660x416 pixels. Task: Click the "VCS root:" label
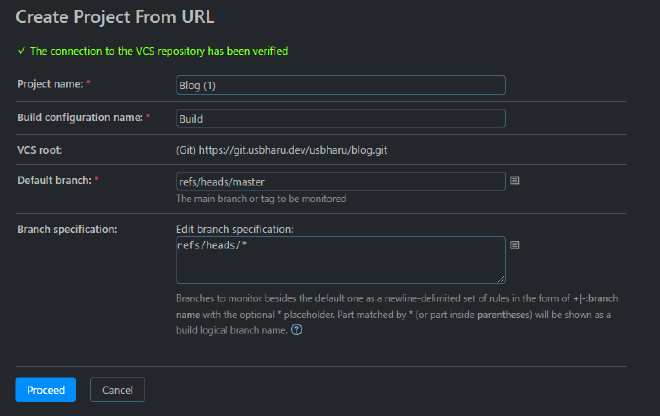(x=41, y=150)
